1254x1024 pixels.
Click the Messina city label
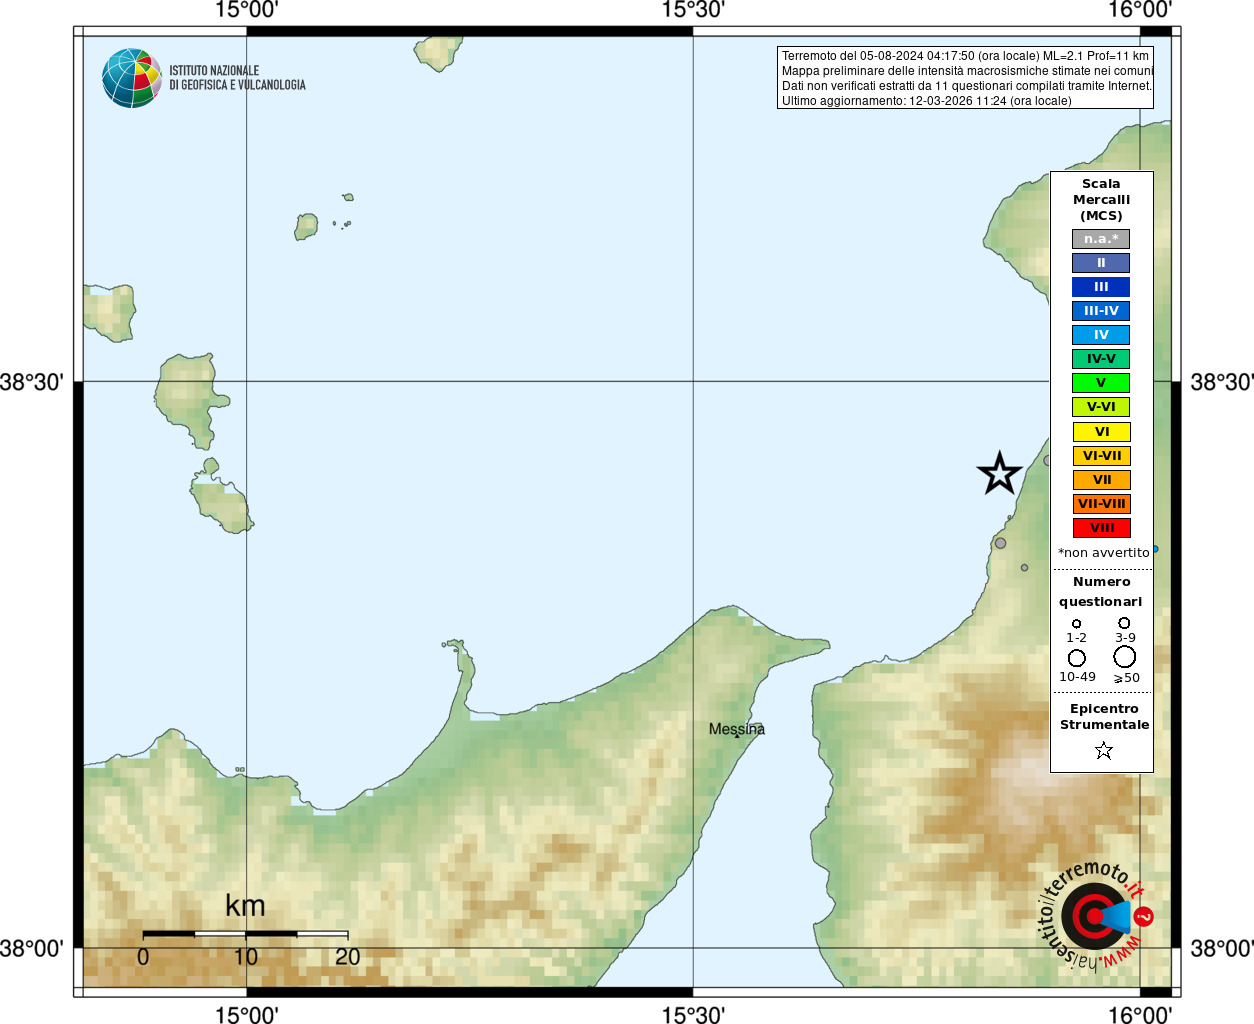pos(736,729)
